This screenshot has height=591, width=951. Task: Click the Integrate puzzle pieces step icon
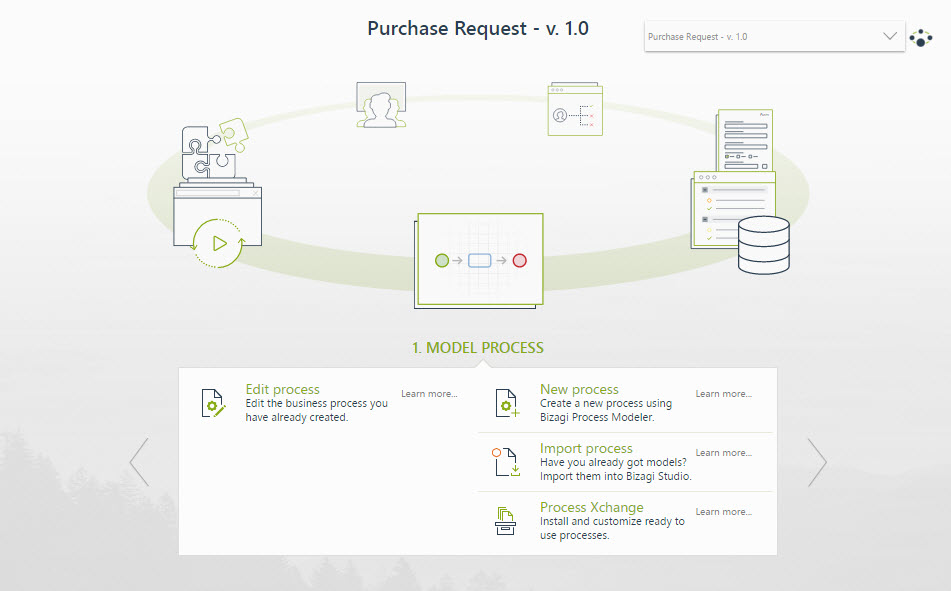tap(214, 150)
